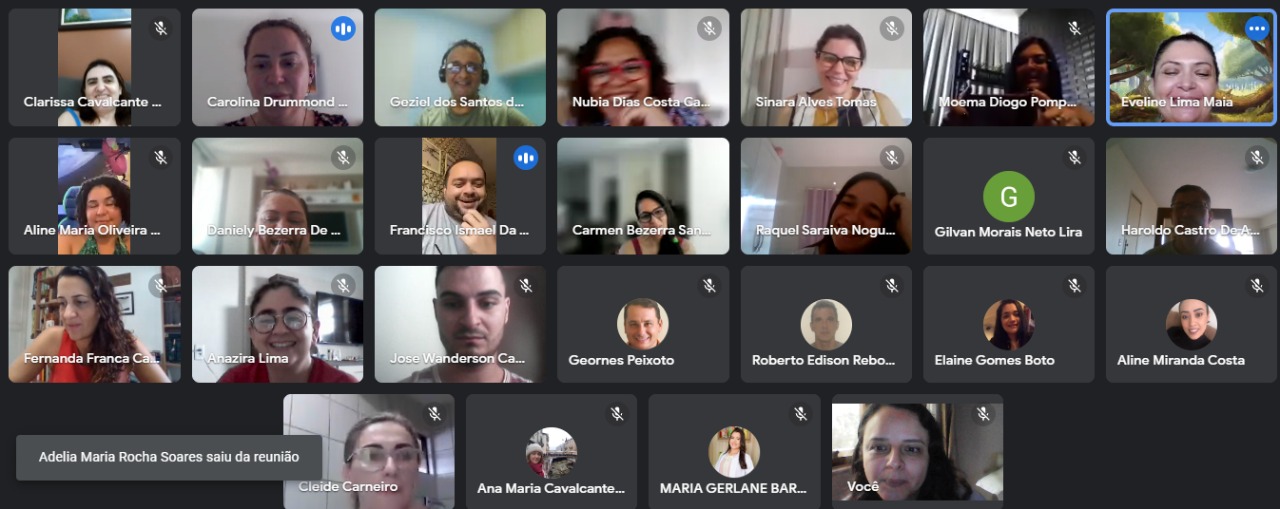Click the mute icon on Sinara Alves Tomas's tile
This screenshot has width=1280, height=509.
tap(892, 29)
